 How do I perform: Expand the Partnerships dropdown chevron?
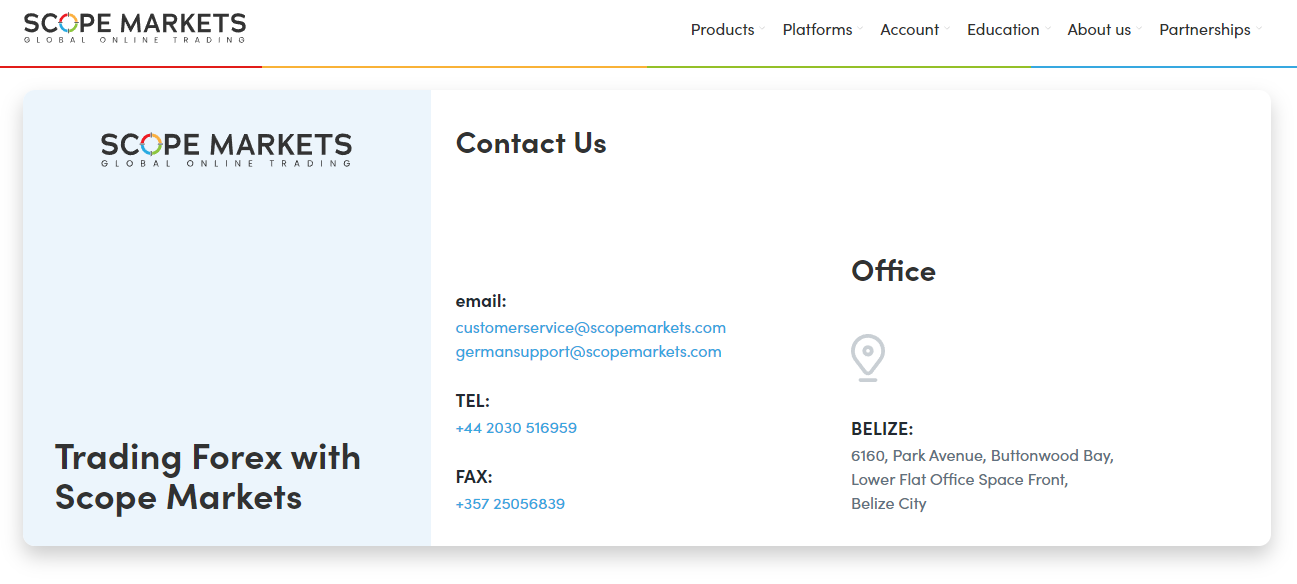point(1258,28)
